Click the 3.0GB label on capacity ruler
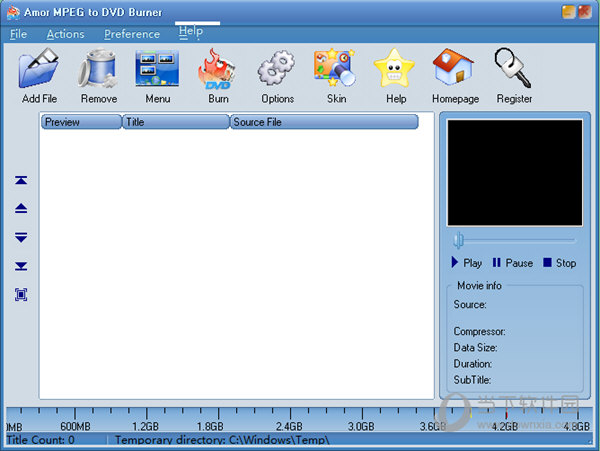Image resolution: width=600 pixels, height=451 pixels. [x=361, y=426]
